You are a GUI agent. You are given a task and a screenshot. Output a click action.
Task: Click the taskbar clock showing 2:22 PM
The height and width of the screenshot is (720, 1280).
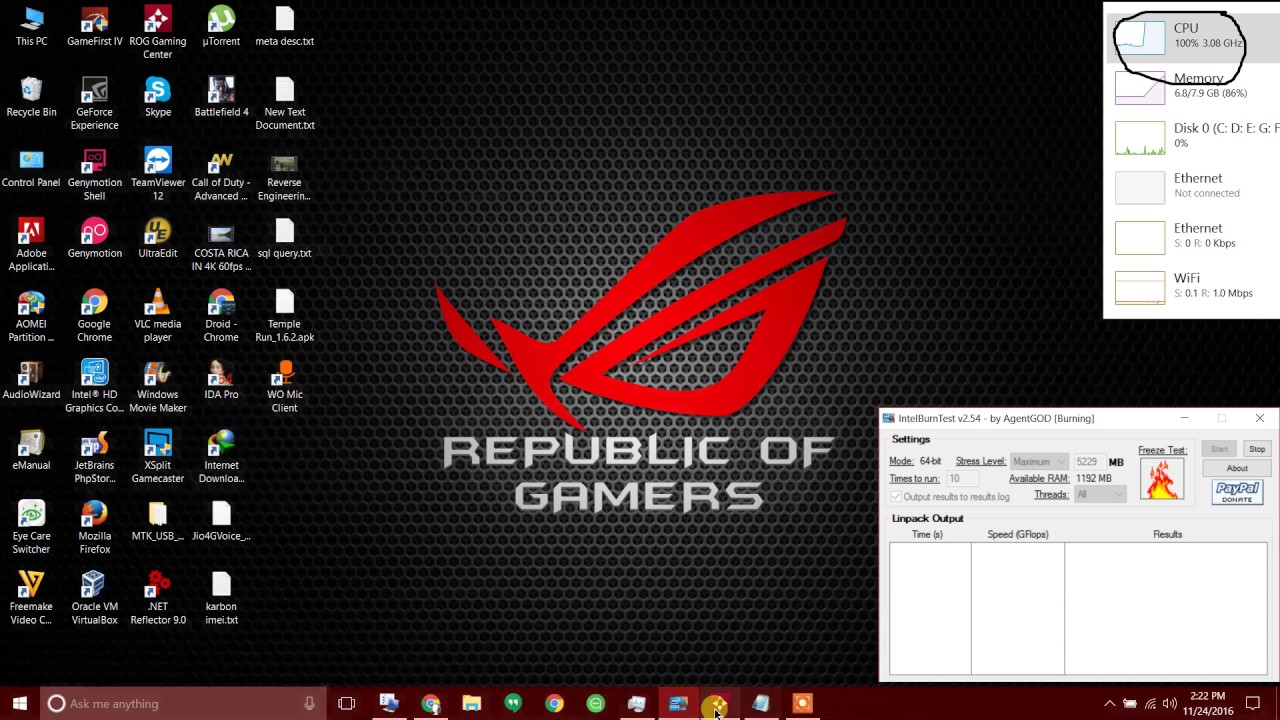pos(1206,703)
